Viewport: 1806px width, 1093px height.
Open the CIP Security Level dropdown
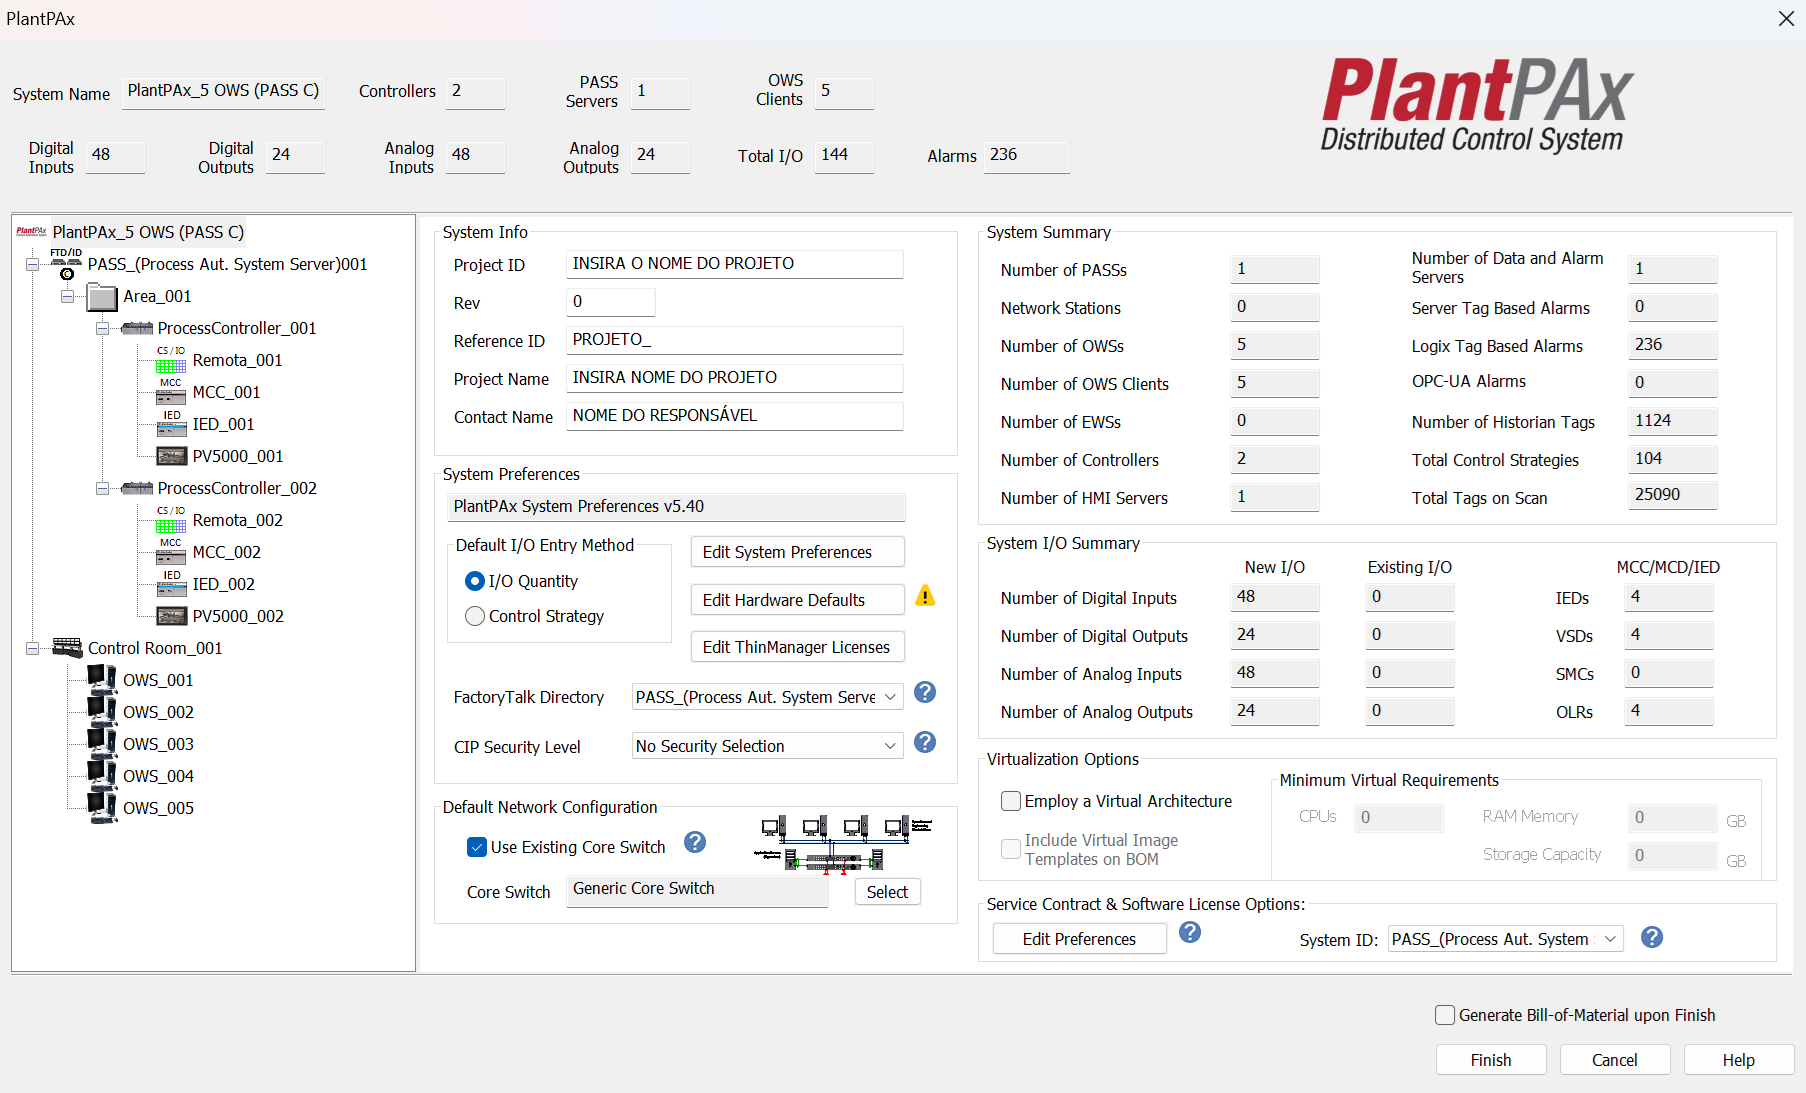pyautogui.click(x=768, y=746)
